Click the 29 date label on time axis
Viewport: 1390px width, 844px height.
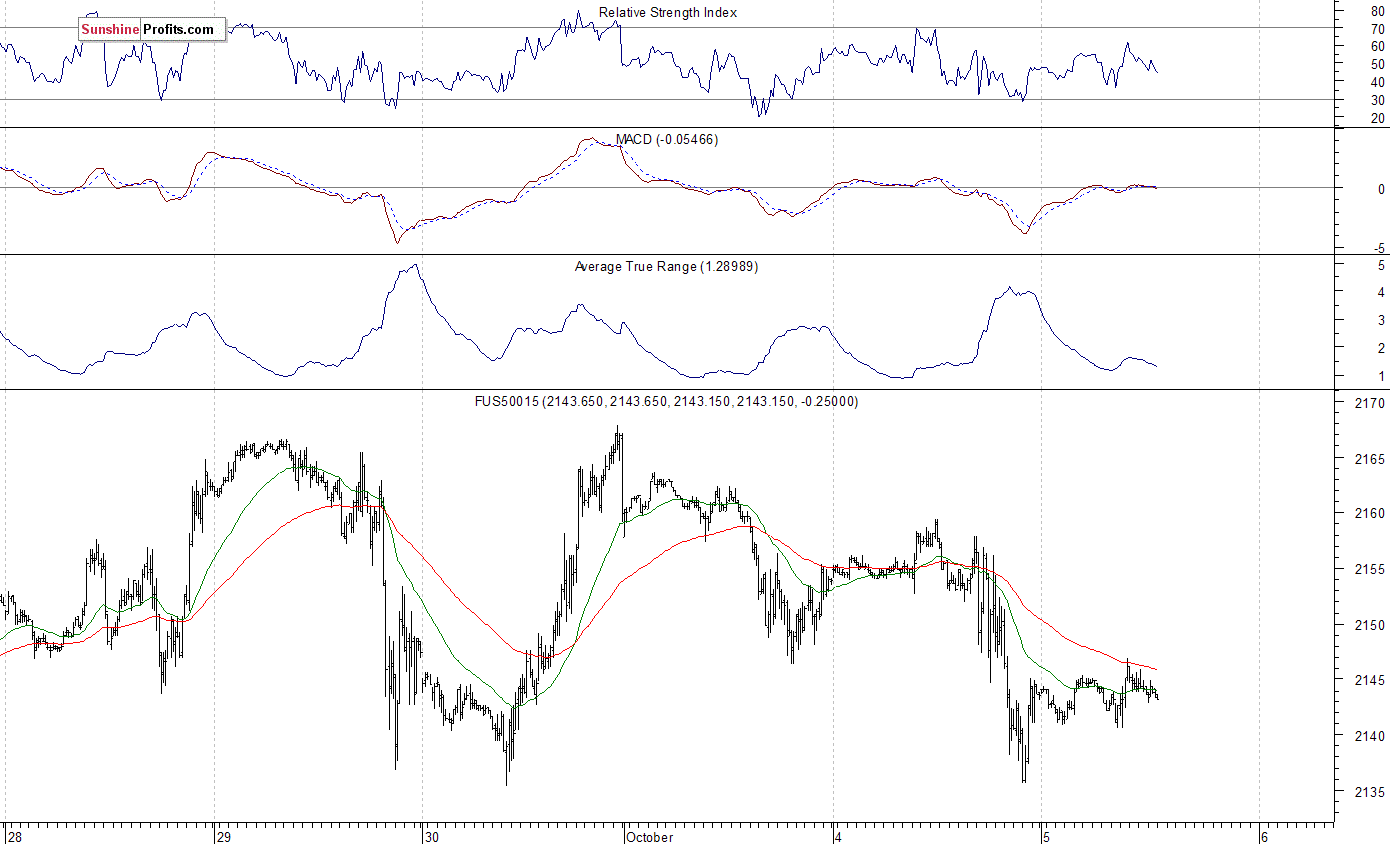(x=224, y=837)
